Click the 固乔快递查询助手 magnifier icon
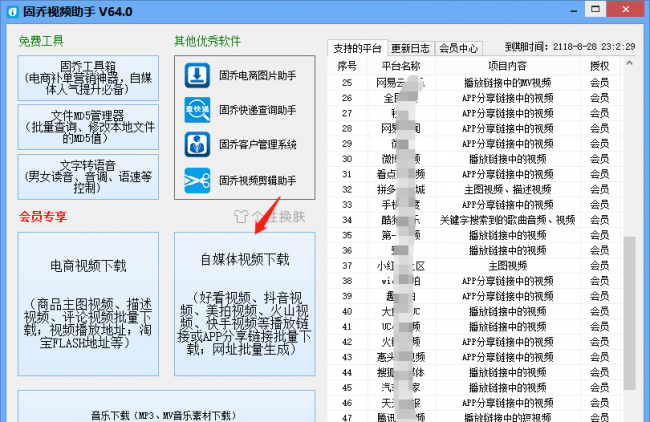The width and height of the screenshot is (650, 422). tap(197, 110)
